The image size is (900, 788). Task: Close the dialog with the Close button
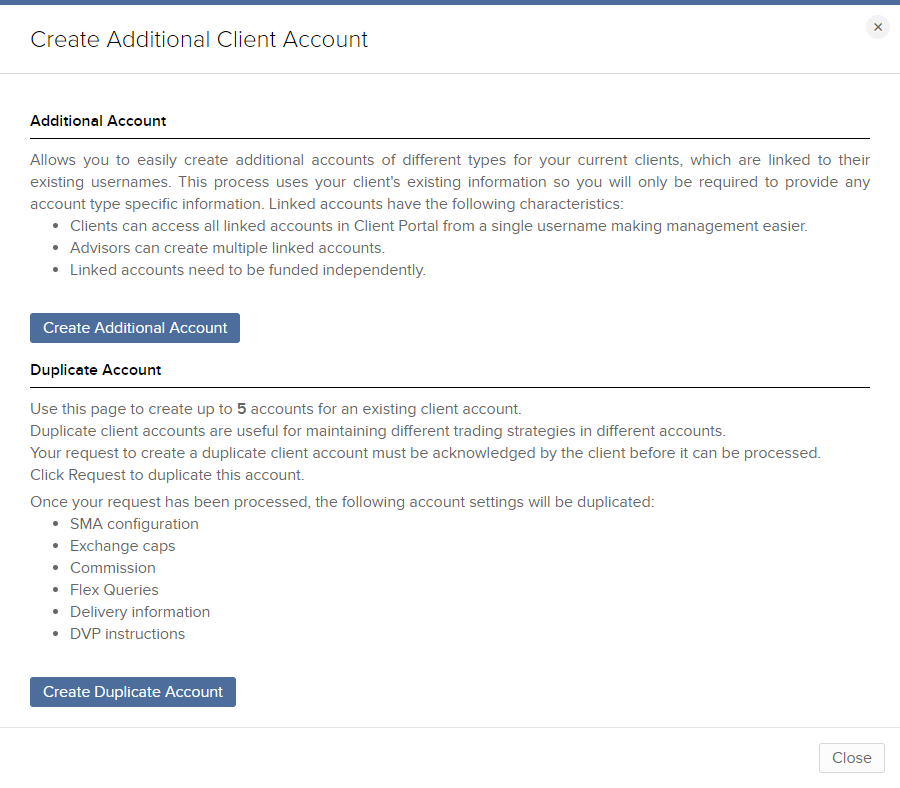click(851, 757)
